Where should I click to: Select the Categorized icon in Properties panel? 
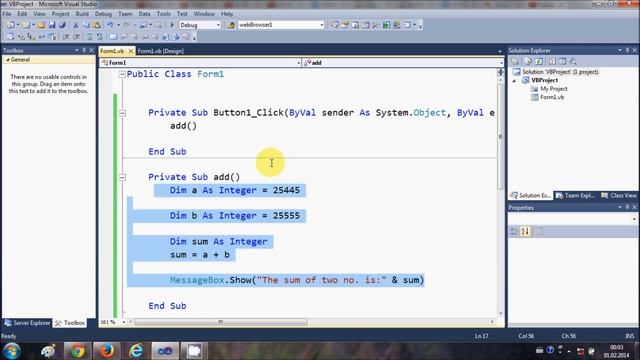[514, 231]
